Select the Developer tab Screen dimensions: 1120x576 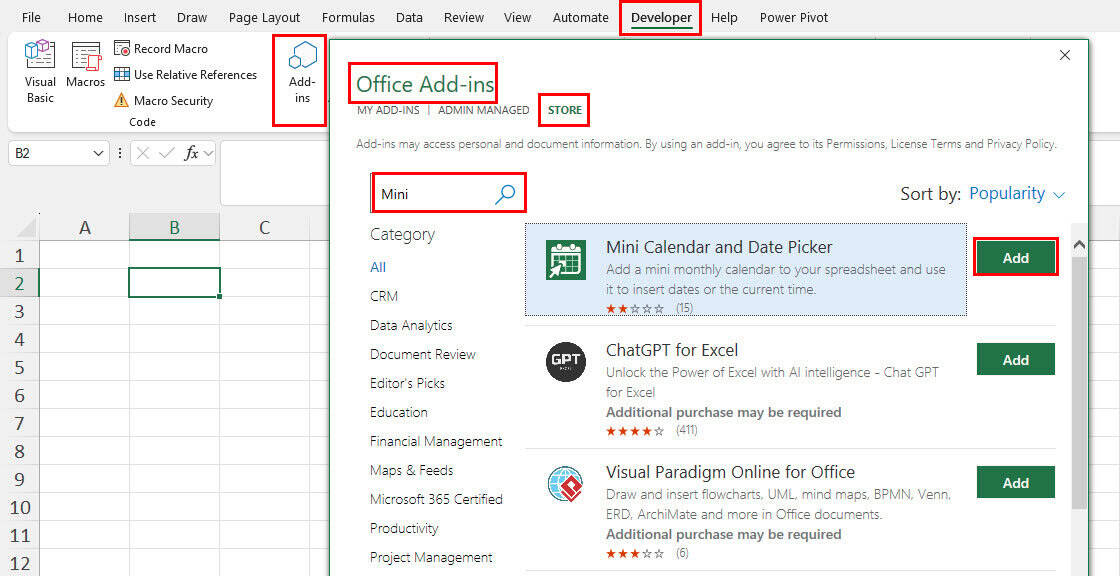click(661, 18)
